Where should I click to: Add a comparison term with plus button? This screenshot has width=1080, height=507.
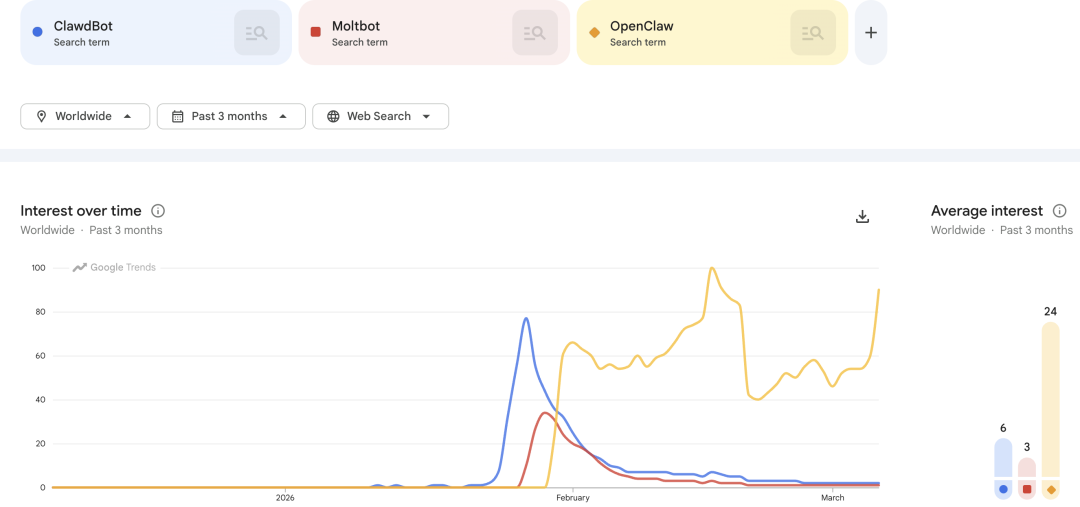click(871, 33)
